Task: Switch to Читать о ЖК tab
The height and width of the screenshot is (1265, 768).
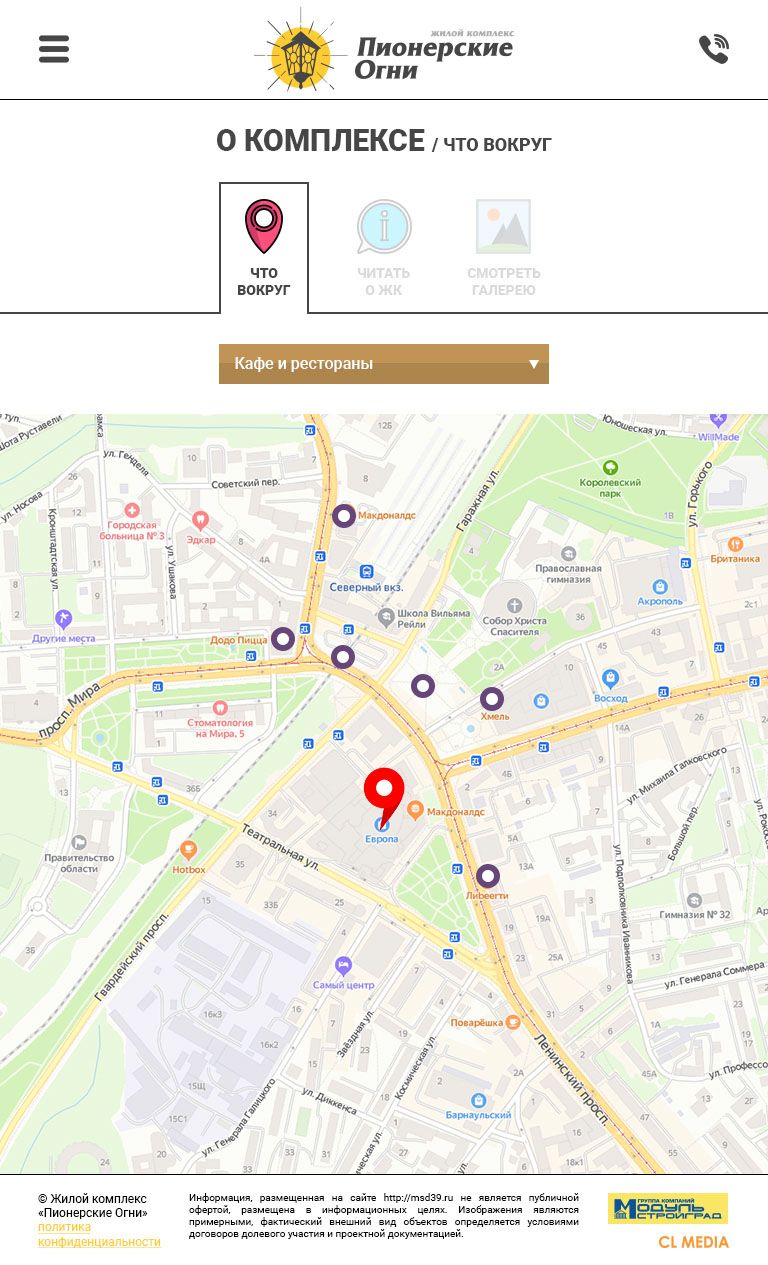Action: click(x=384, y=248)
